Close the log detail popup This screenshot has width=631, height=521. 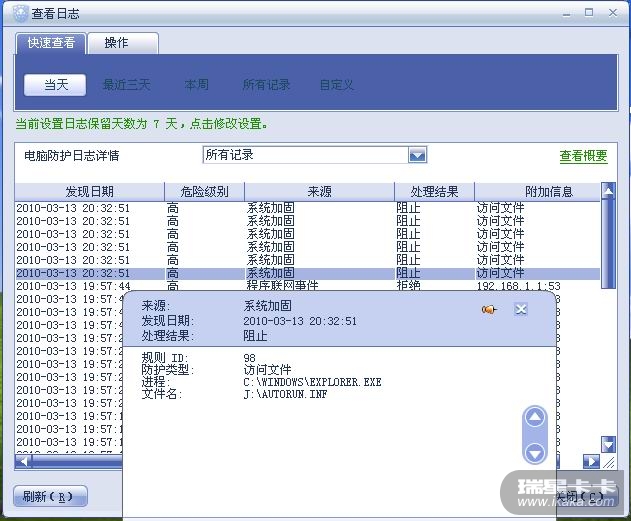(x=521, y=309)
